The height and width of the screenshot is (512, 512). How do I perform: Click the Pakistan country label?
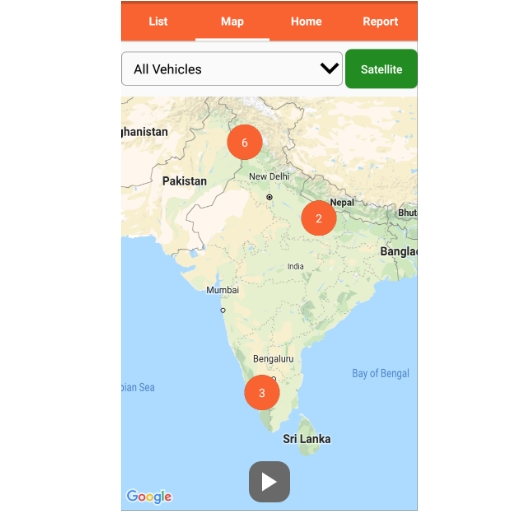click(x=184, y=181)
